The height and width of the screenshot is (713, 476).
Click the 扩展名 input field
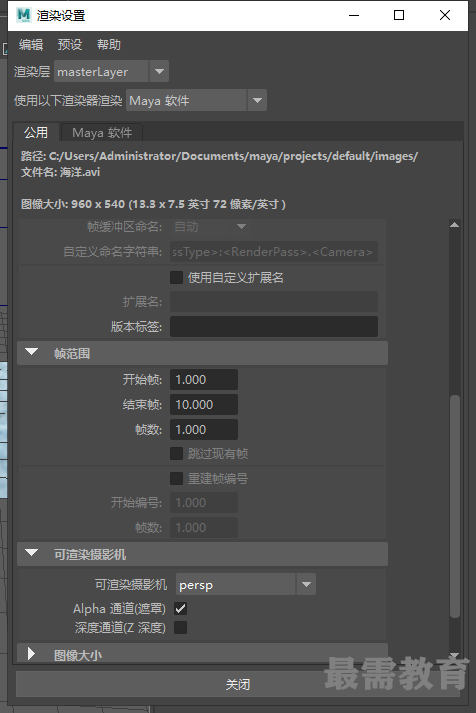pos(274,301)
